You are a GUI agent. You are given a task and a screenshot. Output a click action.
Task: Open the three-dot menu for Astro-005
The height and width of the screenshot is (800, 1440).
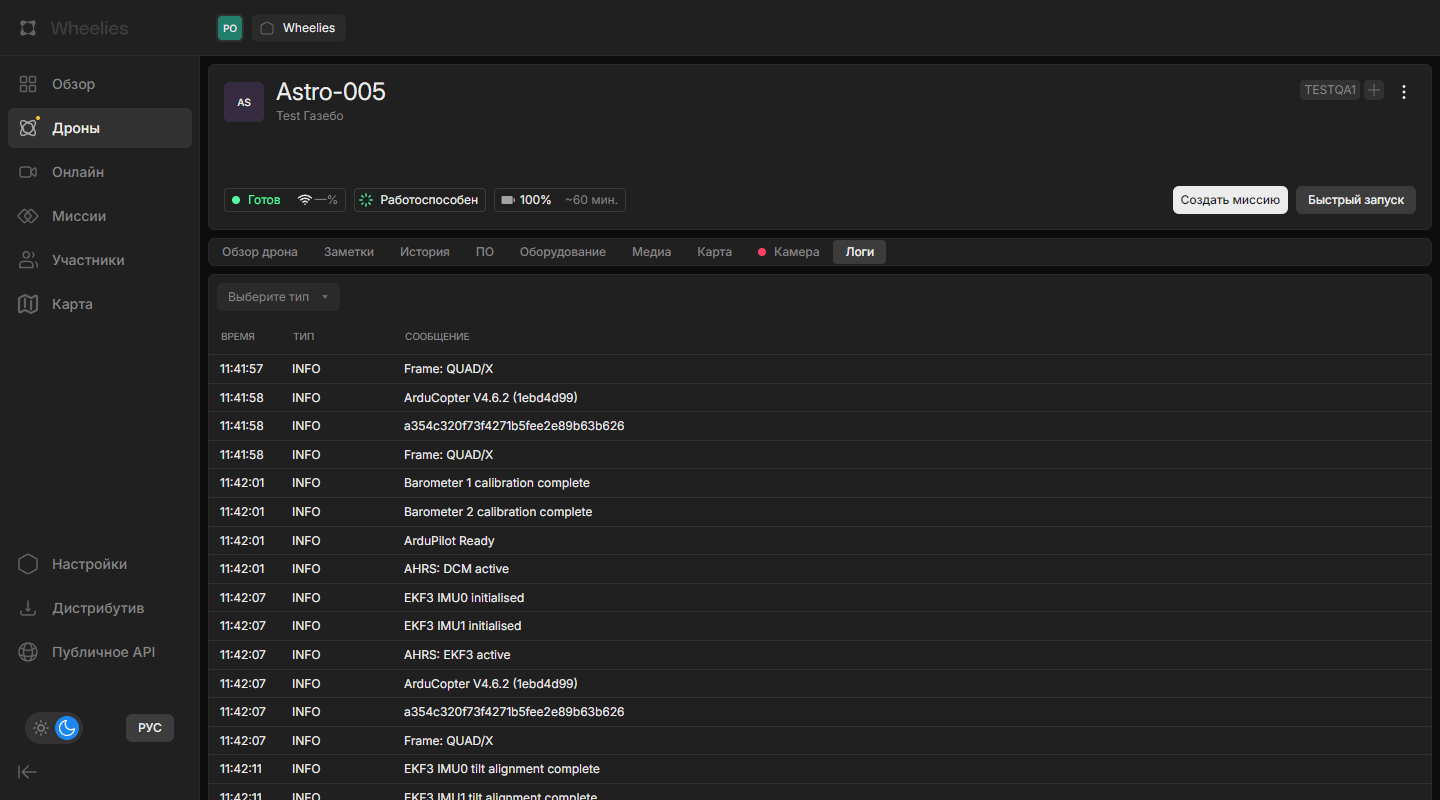pos(1404,92)
